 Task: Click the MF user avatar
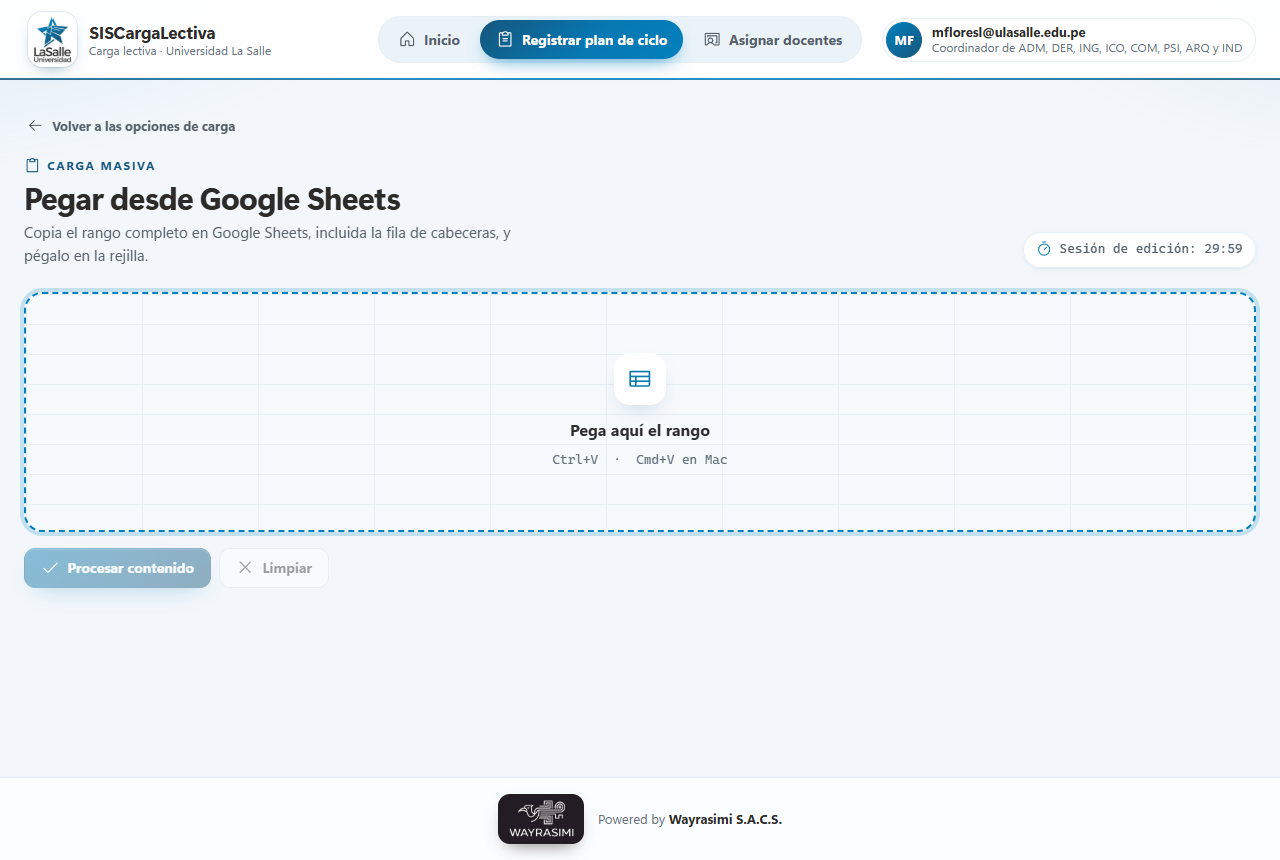coord(904,40)
